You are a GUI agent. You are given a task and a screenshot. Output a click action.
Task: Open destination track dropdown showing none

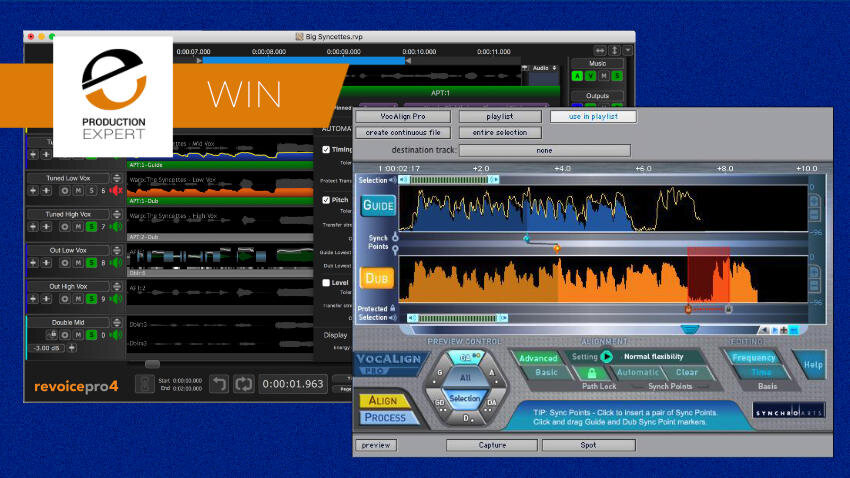pyautogui.click(x=544, y=151)
